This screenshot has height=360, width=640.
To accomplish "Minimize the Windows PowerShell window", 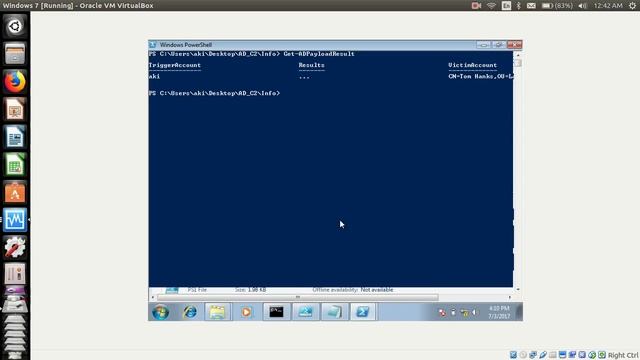I will pyautogui.click(x=484, y=45).
